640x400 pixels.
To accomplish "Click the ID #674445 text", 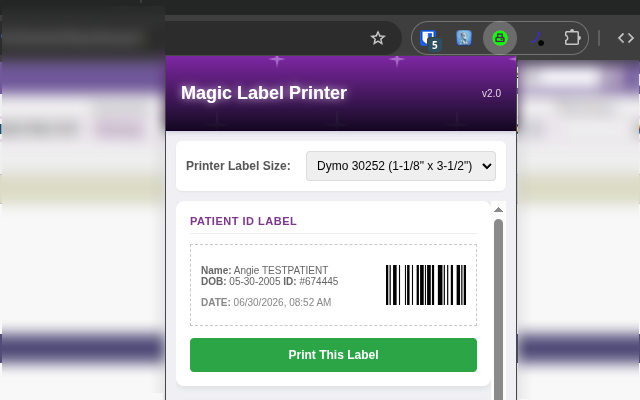I will point(311,281).
